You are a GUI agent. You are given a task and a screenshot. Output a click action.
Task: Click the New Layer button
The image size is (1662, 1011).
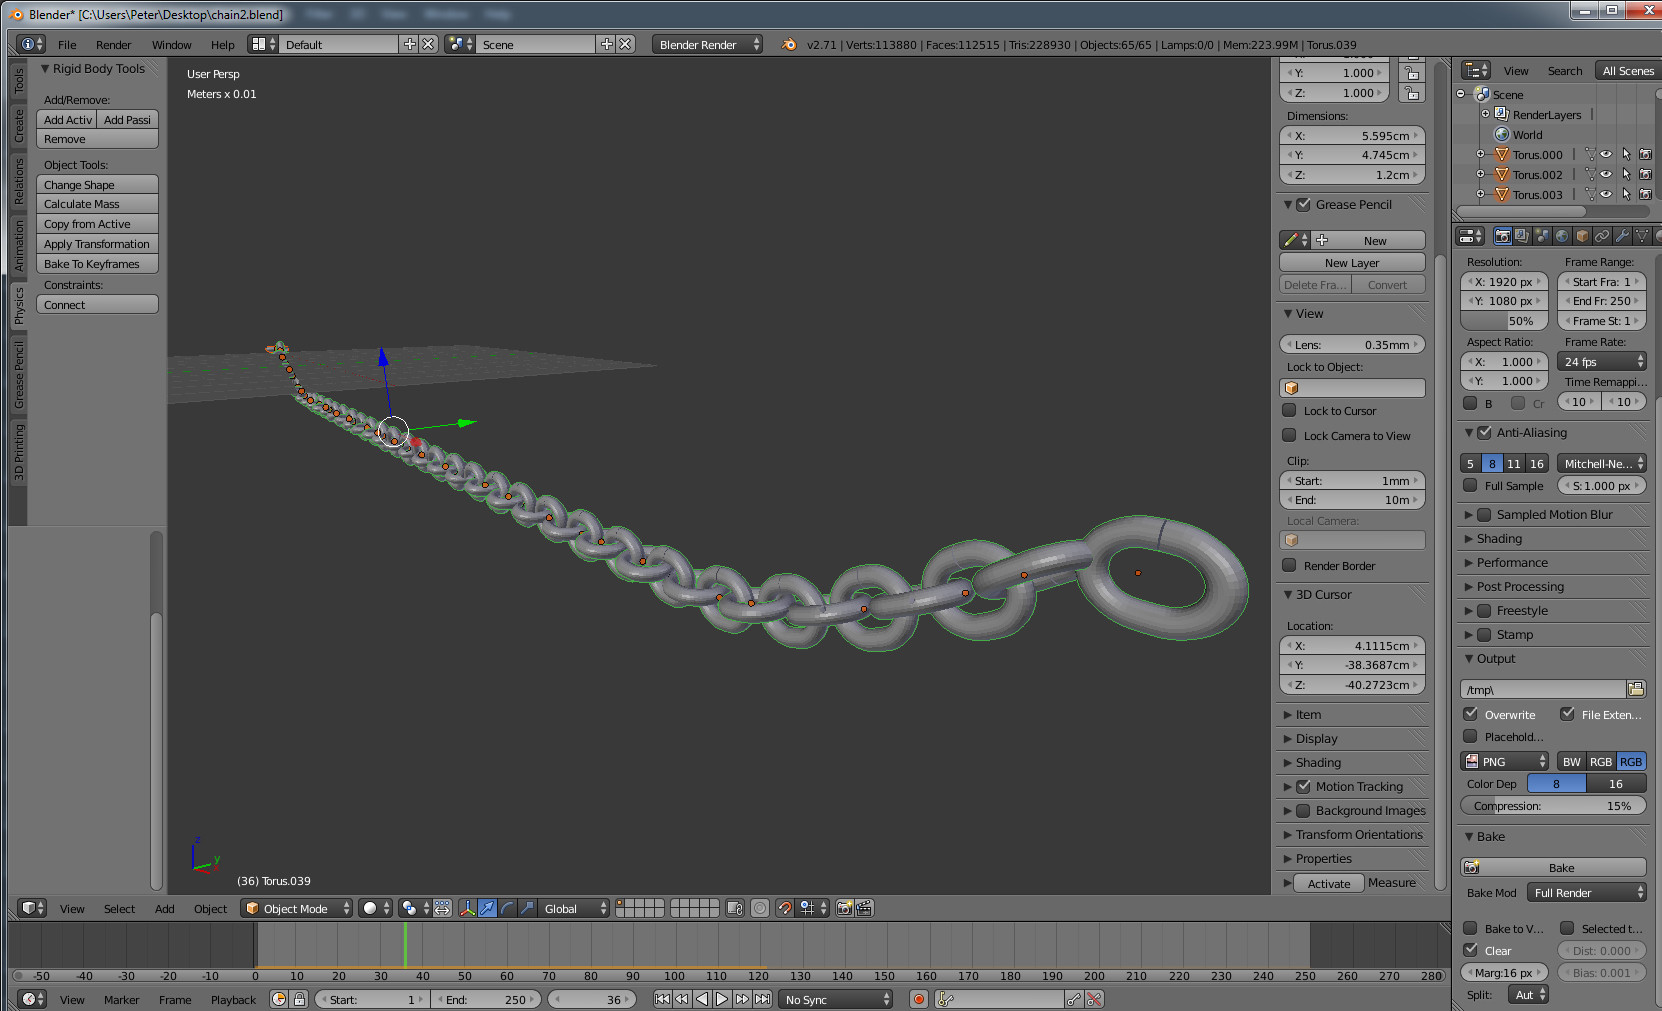tap(1352, 262)
